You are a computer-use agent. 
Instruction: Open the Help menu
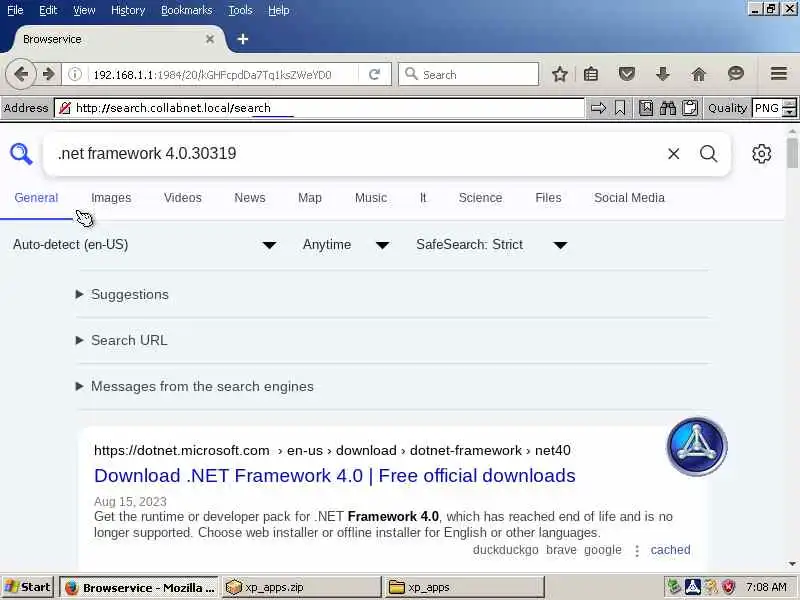tap(279, 10)
